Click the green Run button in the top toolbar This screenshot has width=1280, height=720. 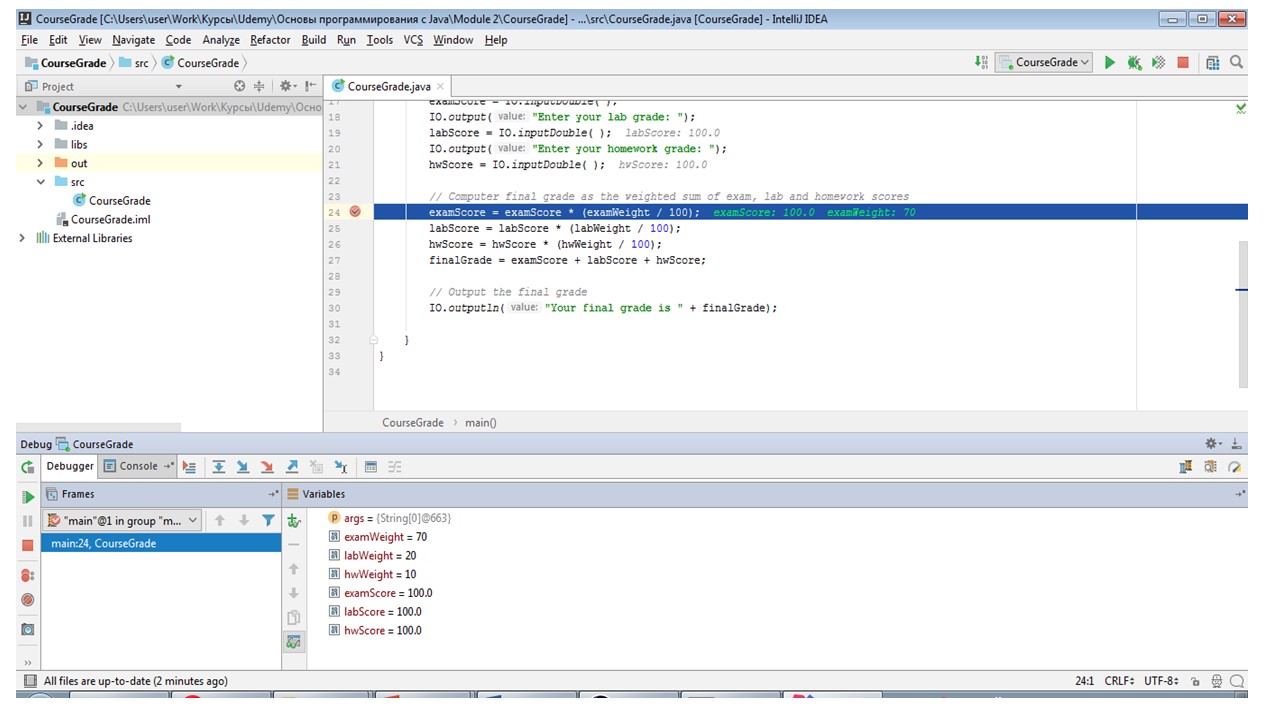coord(1109,62)
